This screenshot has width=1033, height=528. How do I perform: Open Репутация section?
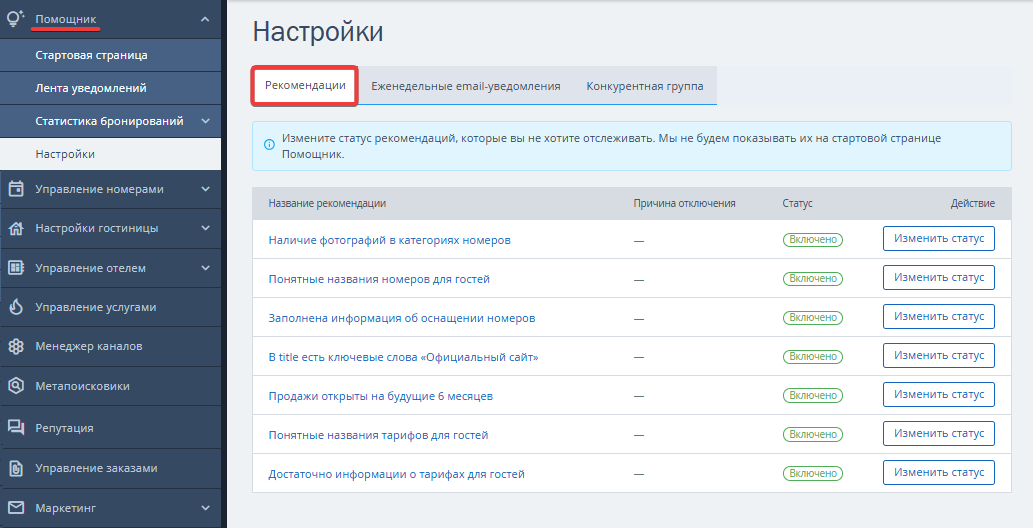point(111,428)
